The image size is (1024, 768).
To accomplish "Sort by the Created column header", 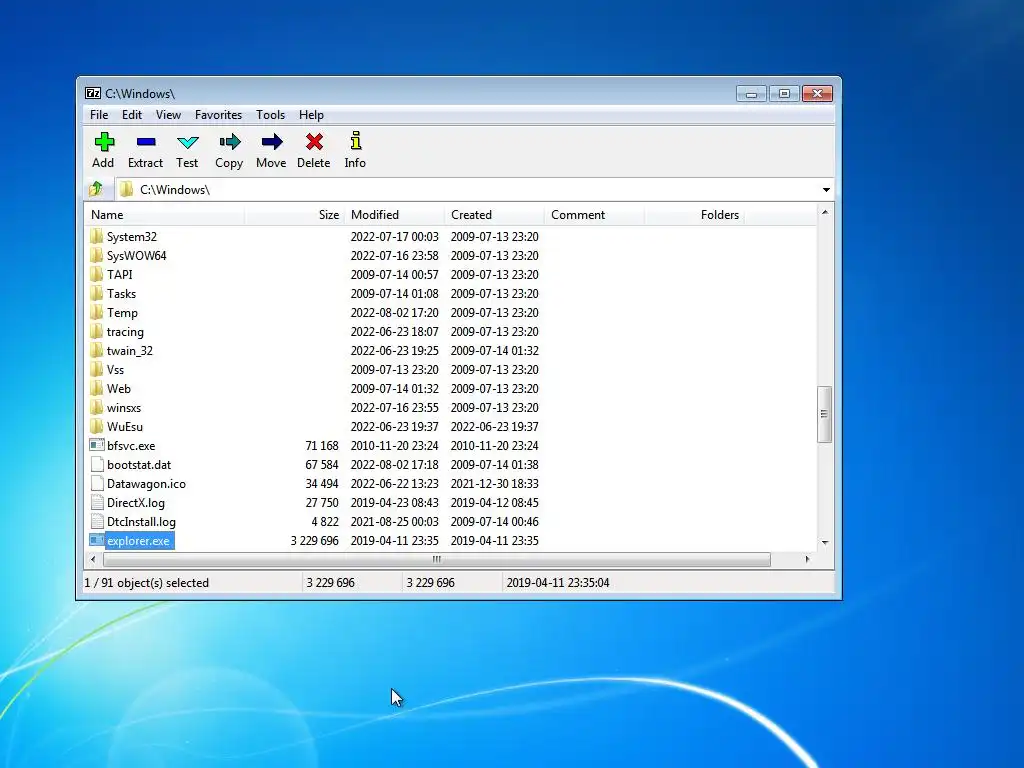I will coord(494,215).
